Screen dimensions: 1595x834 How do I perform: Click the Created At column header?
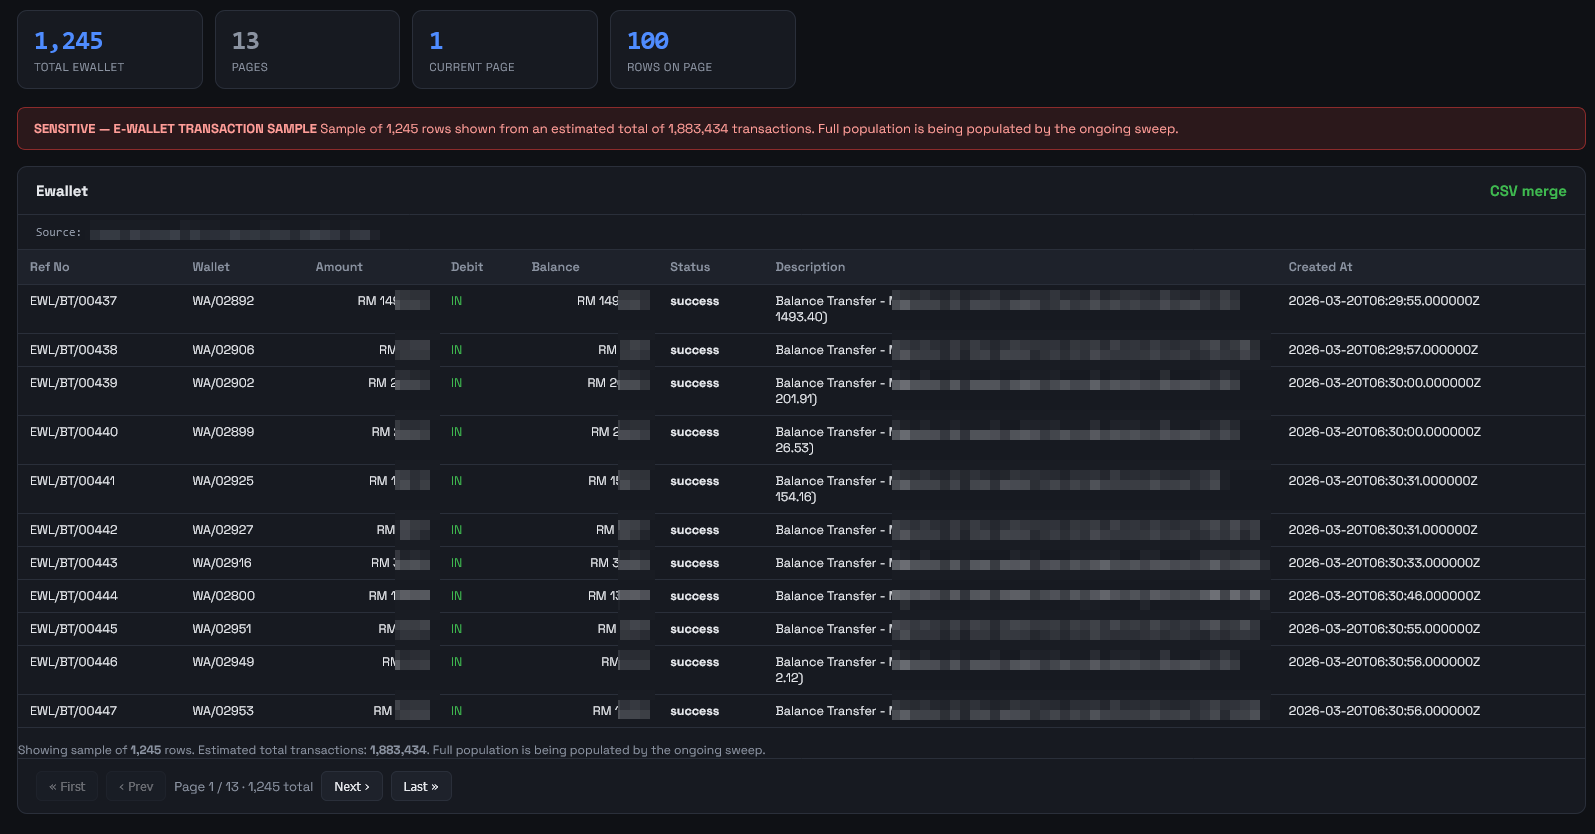click(x=1320, y=267)
